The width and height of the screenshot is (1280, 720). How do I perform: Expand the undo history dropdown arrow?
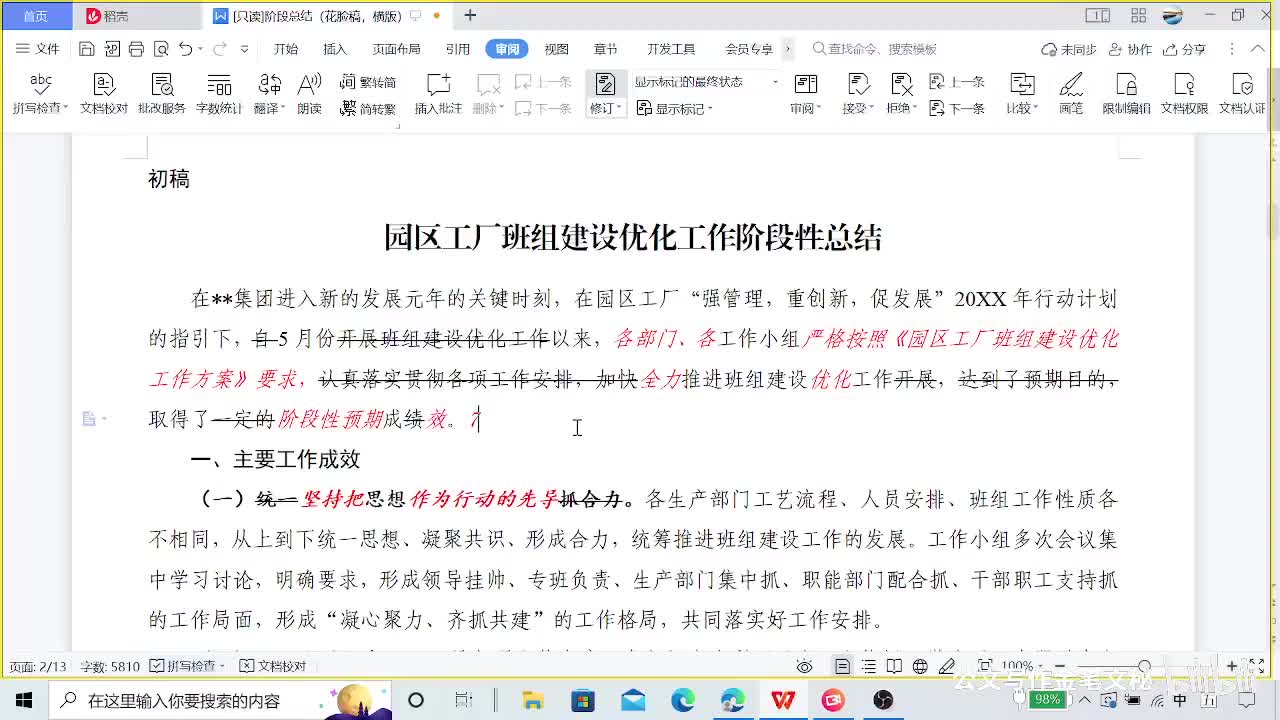(x=200, y=49)
